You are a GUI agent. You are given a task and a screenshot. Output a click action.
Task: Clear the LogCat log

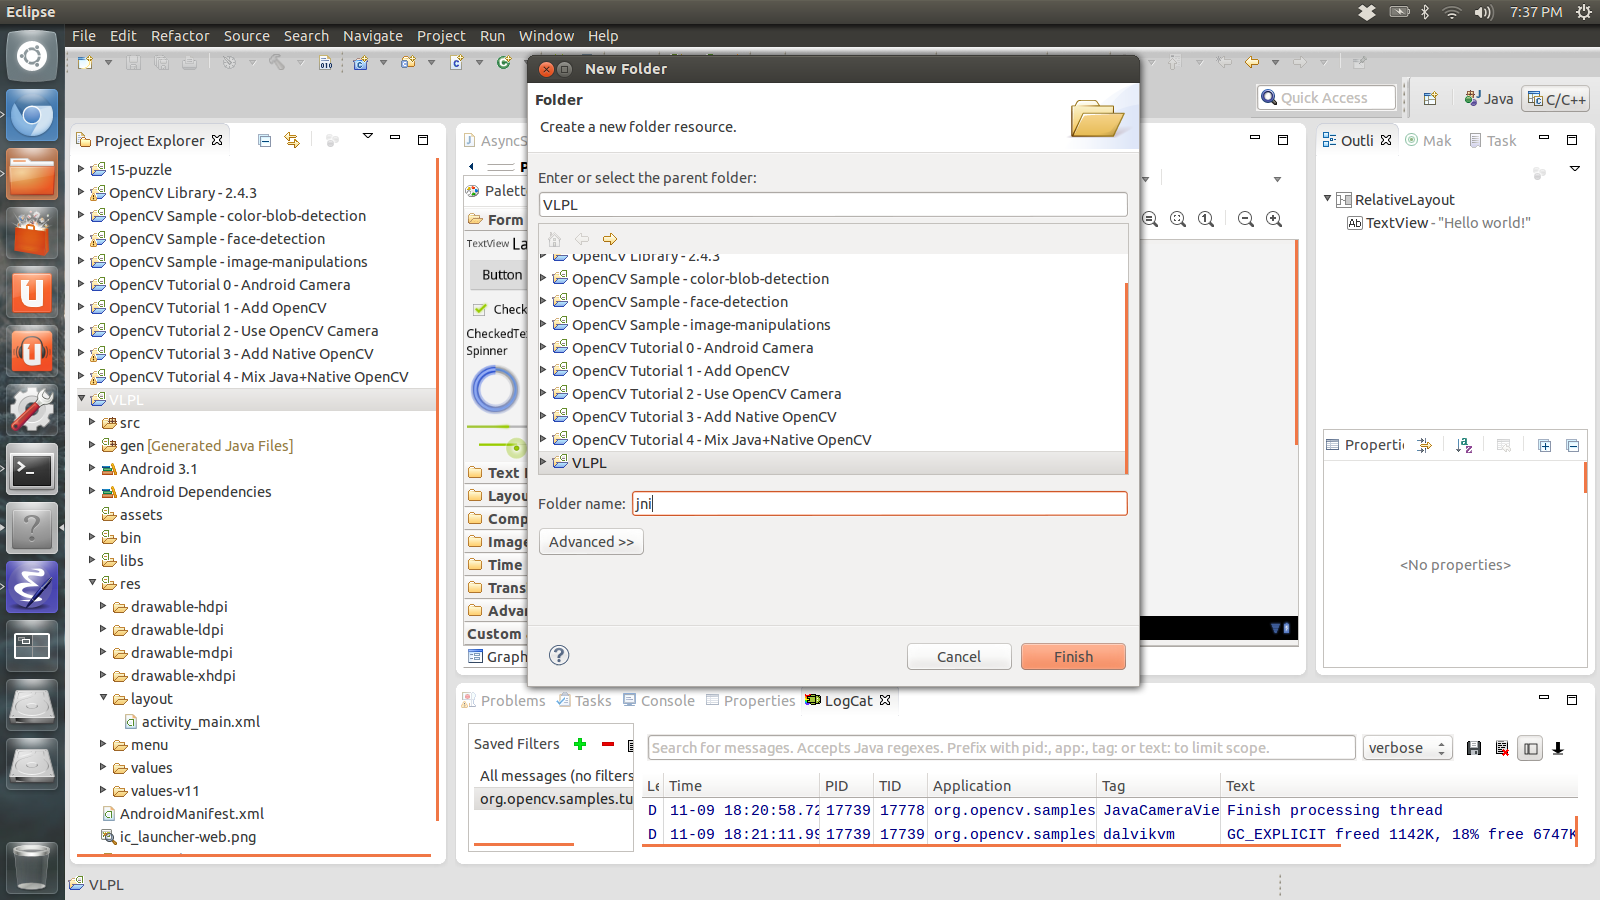[1502, 748]
